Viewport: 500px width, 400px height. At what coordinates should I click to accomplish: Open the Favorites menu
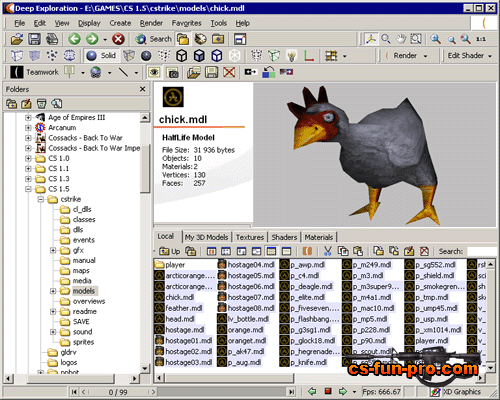pos(186,23)
